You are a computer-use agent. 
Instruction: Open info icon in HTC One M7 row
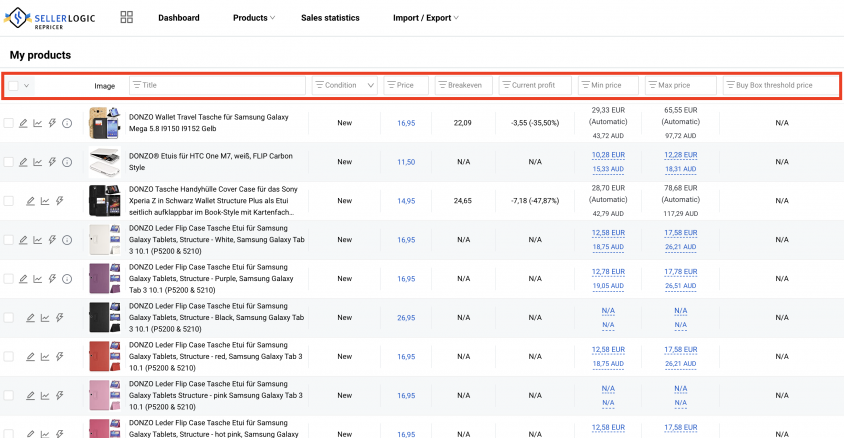[x=67, y=162]
